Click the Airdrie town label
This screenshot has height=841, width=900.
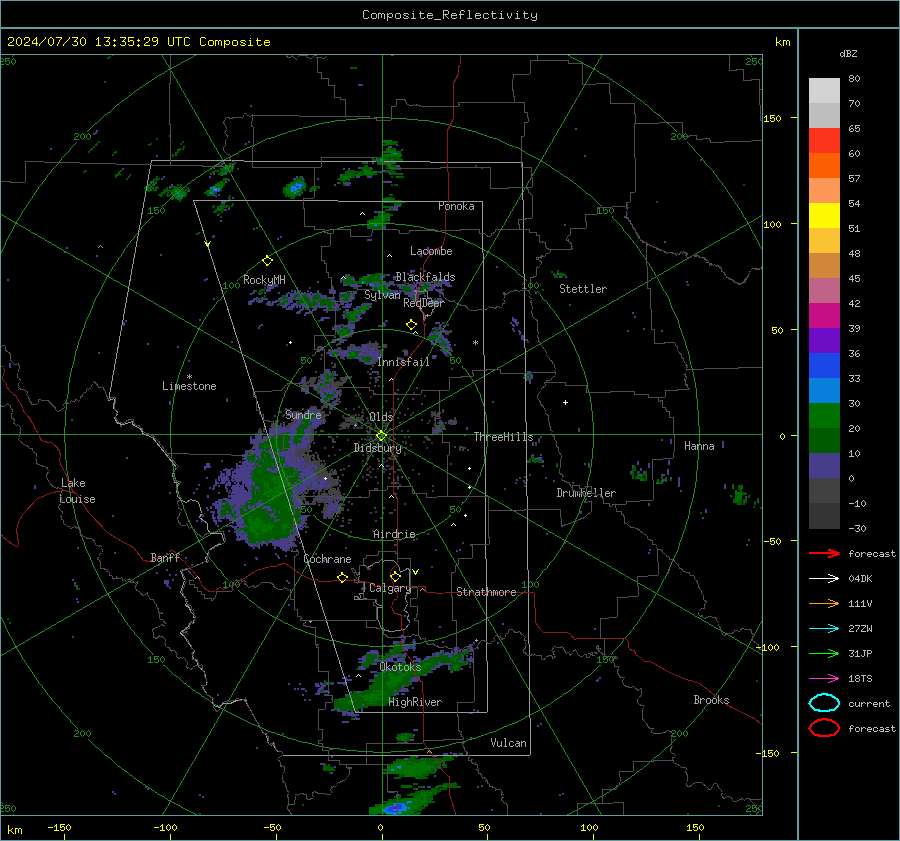click(x=394, y=534)
